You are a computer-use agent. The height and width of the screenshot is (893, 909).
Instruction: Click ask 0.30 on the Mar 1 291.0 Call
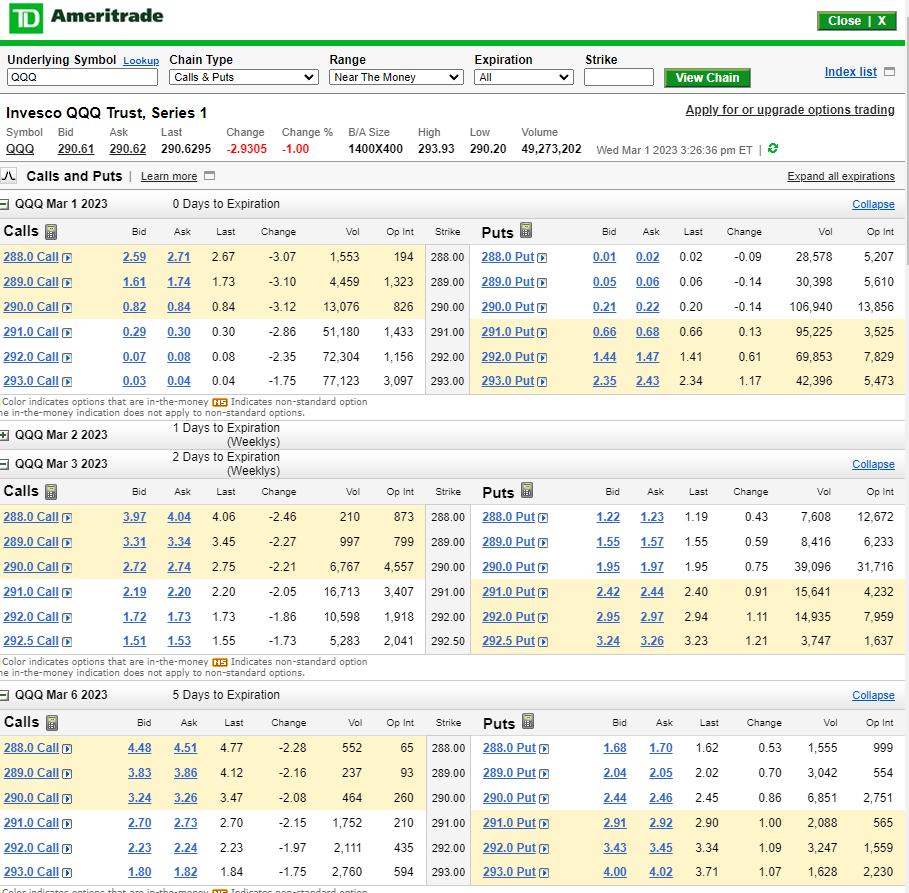(x=179, y=332)
